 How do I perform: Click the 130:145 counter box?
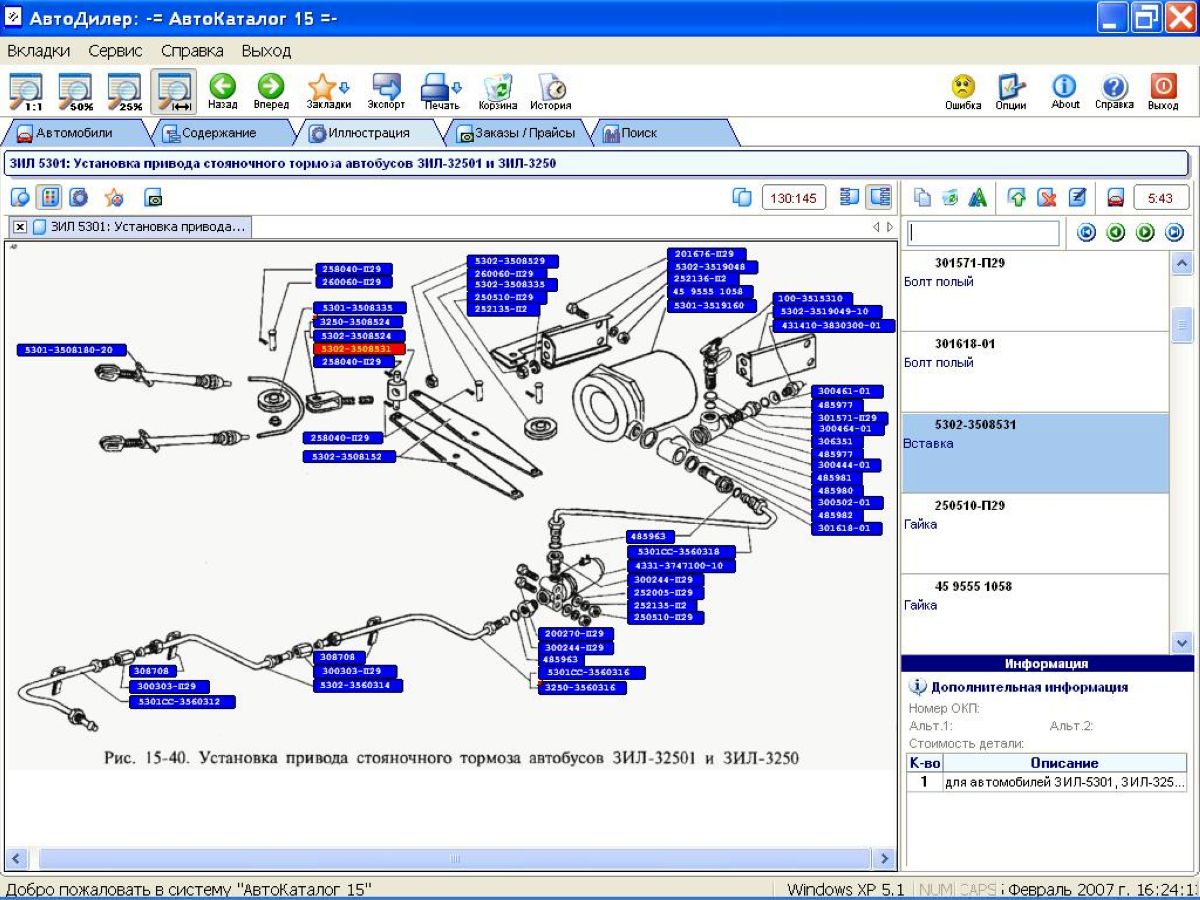794,198
